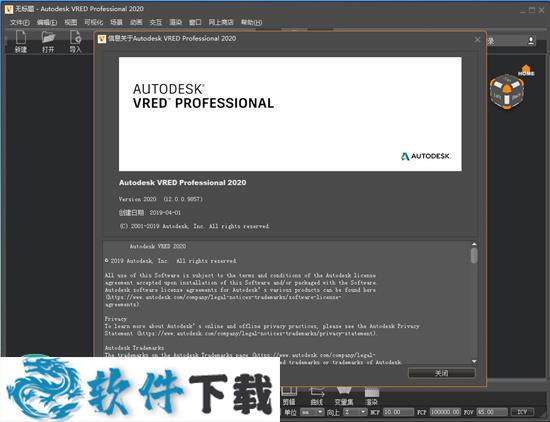Click the 'Autodesk Trademarks' heading text
The image size is (550, 422).
coord(134,348)
